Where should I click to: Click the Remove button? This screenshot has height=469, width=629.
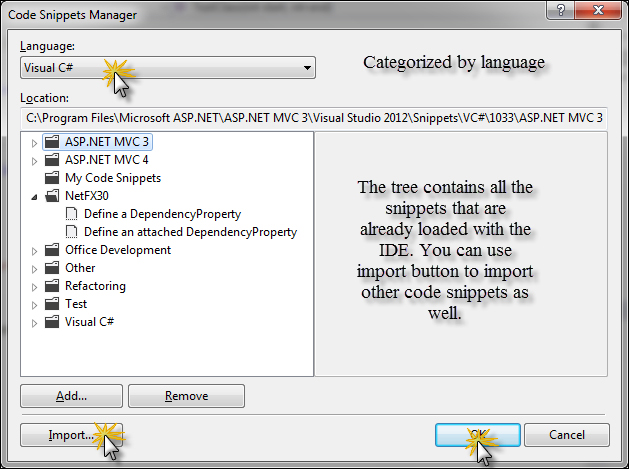coord(187,396)
